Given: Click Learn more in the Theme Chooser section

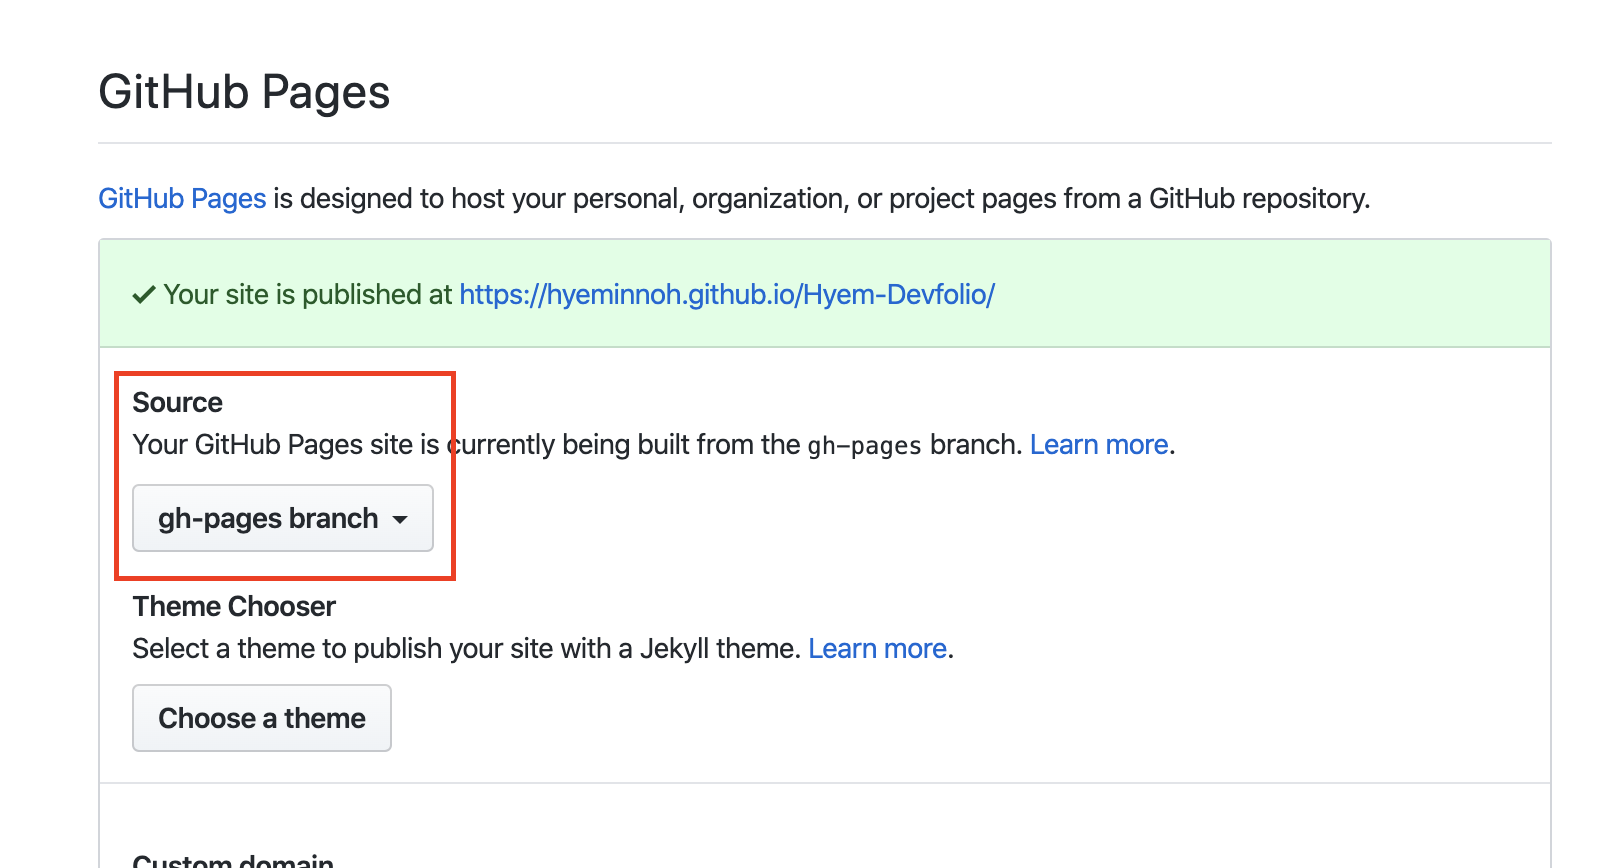Looking at the screenshot, I should click(x=877, y=649).
